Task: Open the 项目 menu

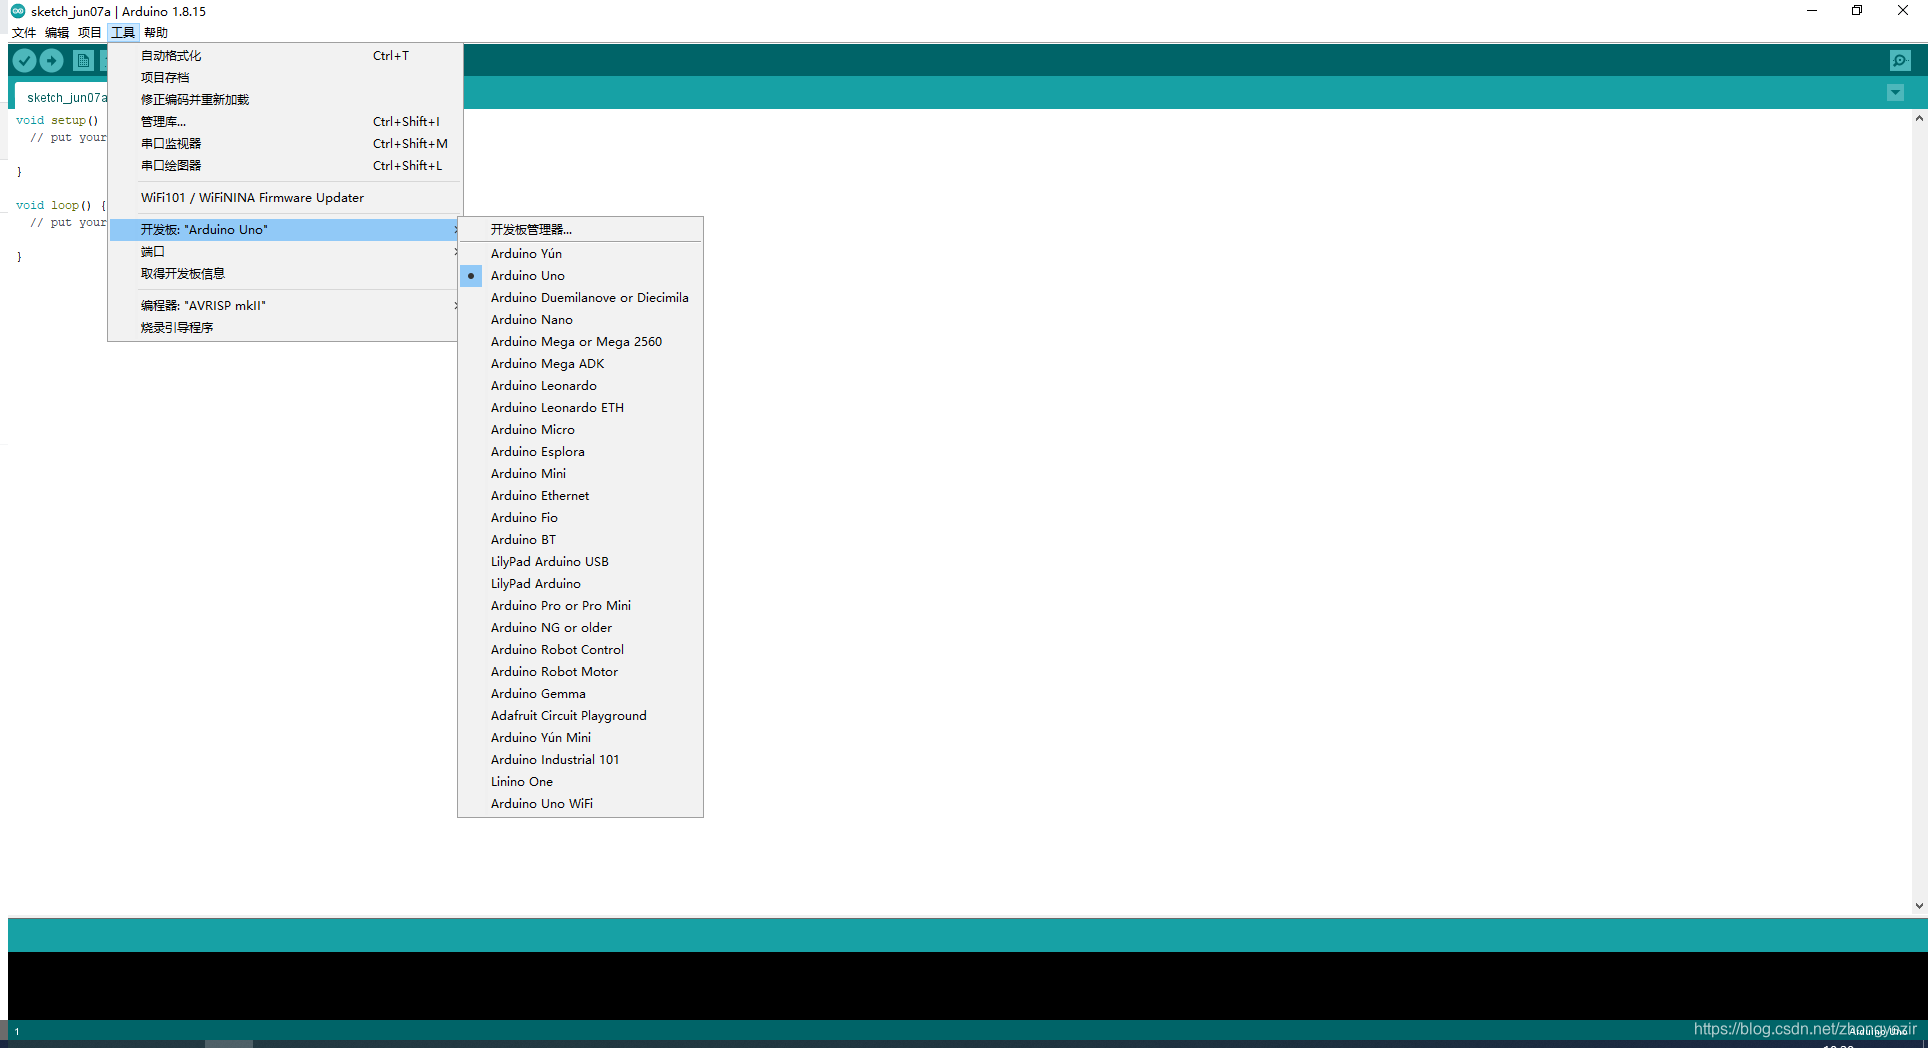Action: (x=90, y=32)
